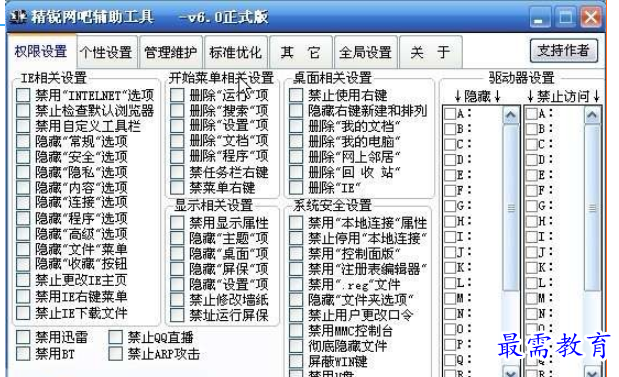Image resolution: width=619 pixels, height=377 pixels.
Task: Enable 禁用显示属性
Action: pos(177,223)
